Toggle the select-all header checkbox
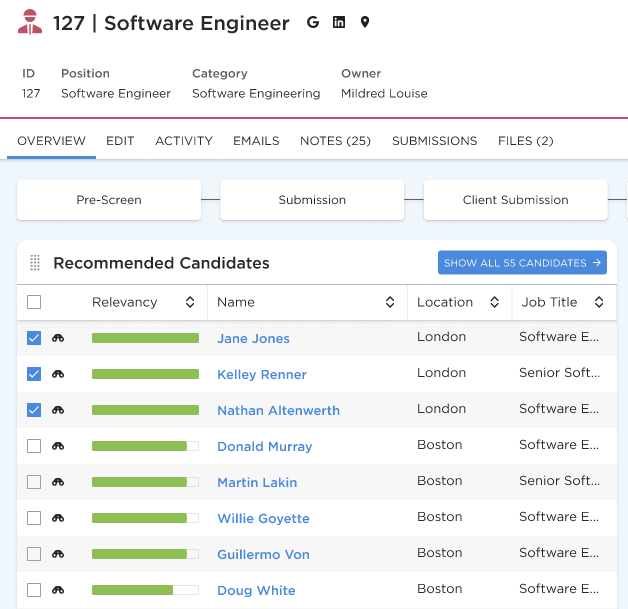This screenshot has width=628, height=609. tap(34, 302)
